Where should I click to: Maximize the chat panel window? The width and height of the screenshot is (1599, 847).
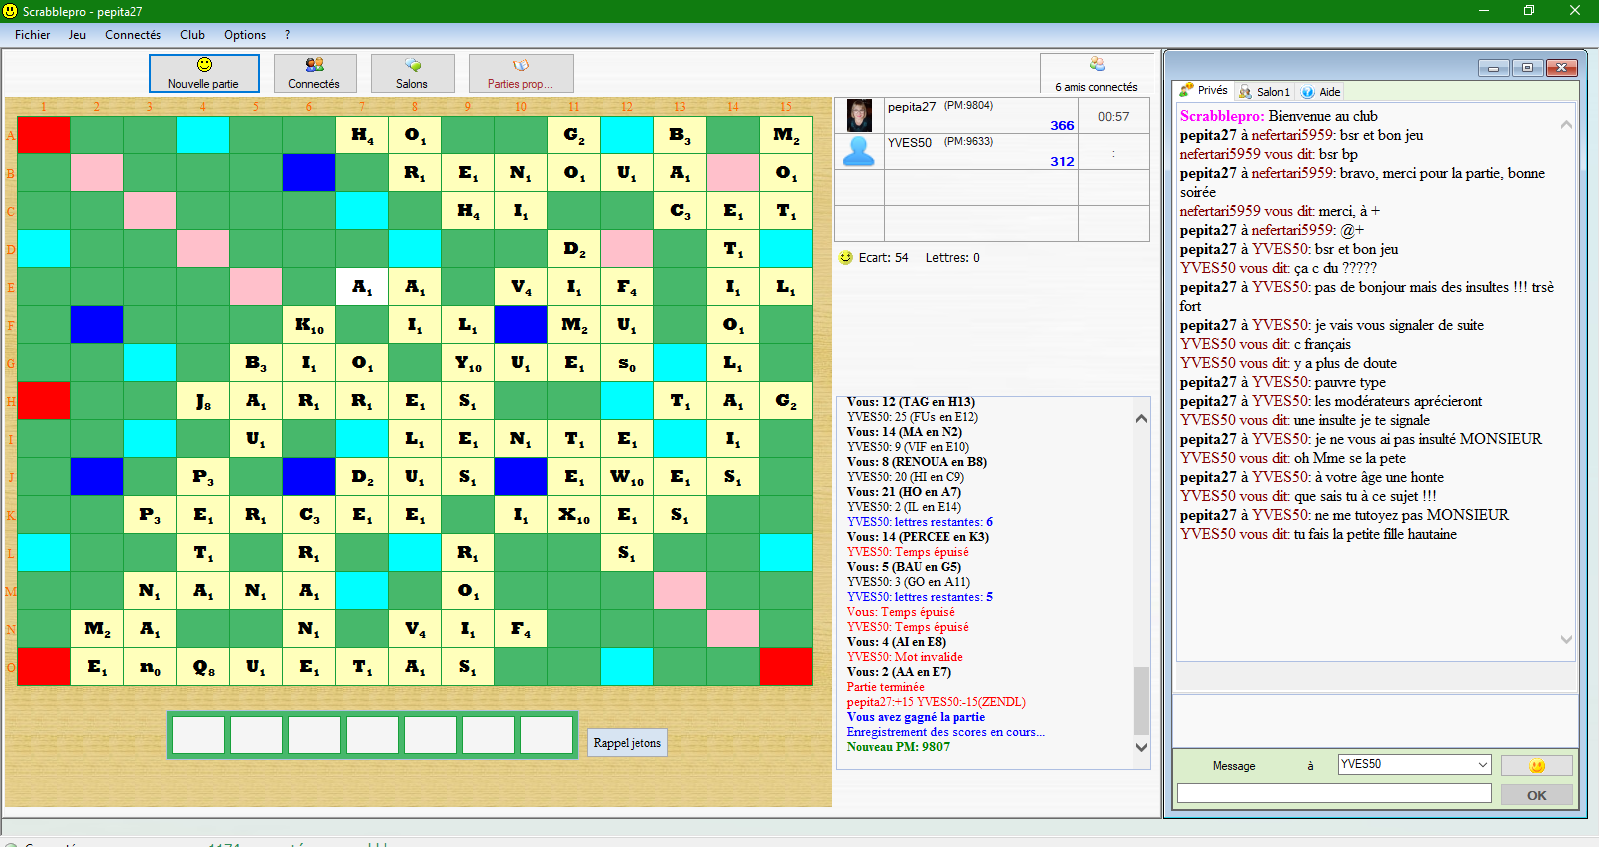(x=1527, y=68)
